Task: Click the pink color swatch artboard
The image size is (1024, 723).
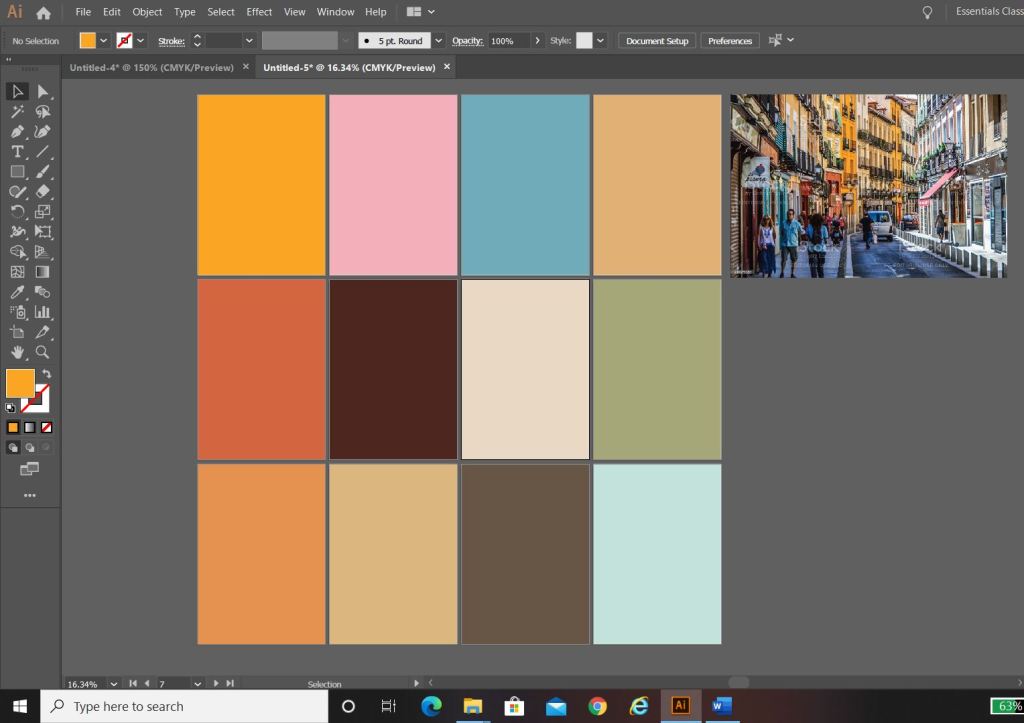Action: 393,185
